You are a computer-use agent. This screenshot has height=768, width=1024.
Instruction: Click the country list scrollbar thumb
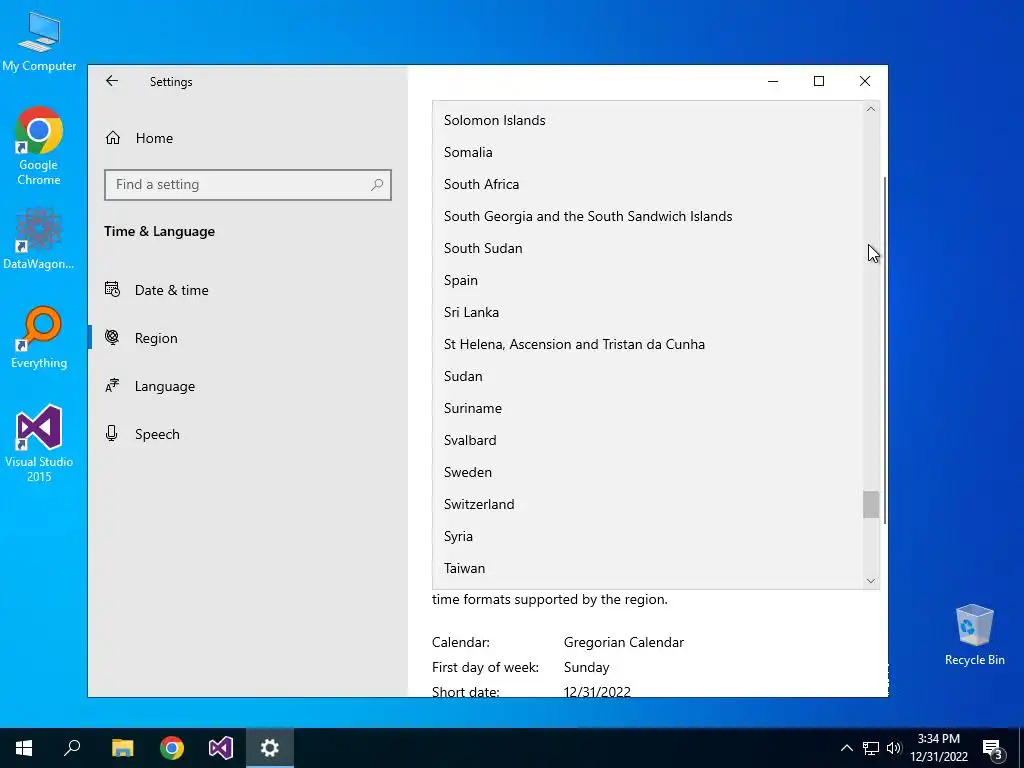tap(871, 504)
